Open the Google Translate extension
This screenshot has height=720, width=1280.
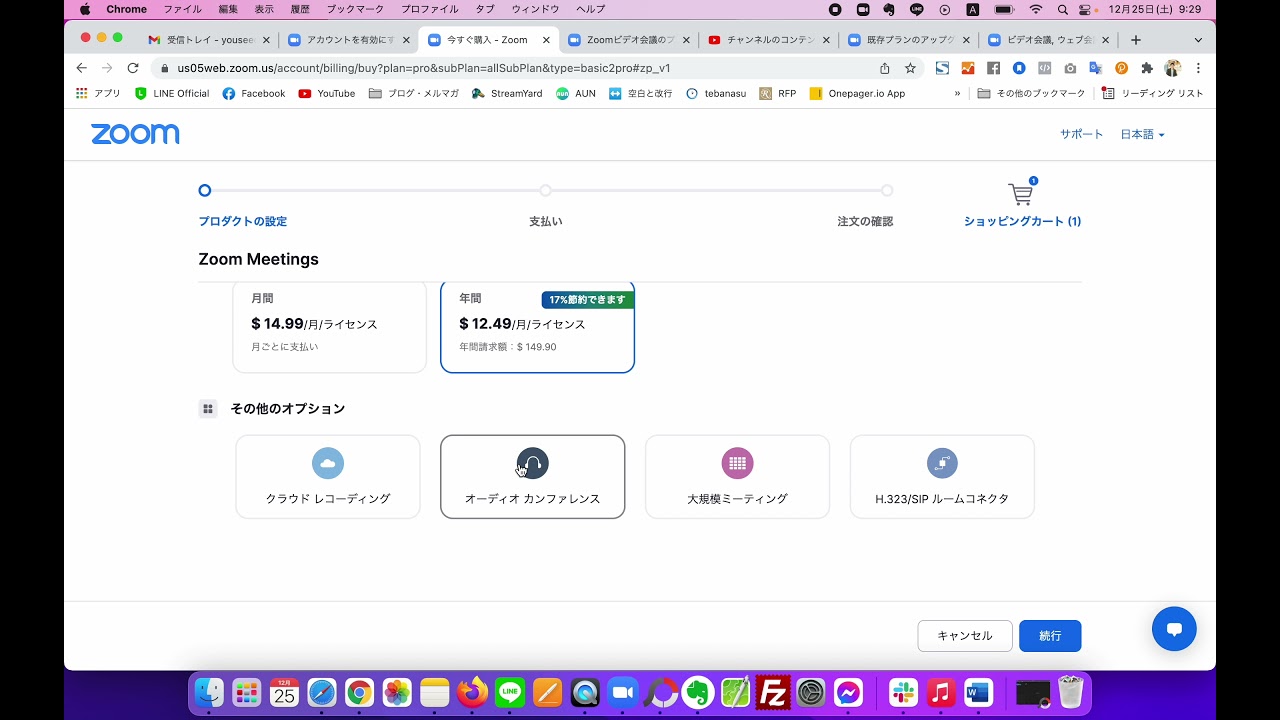click(1095, 68)
